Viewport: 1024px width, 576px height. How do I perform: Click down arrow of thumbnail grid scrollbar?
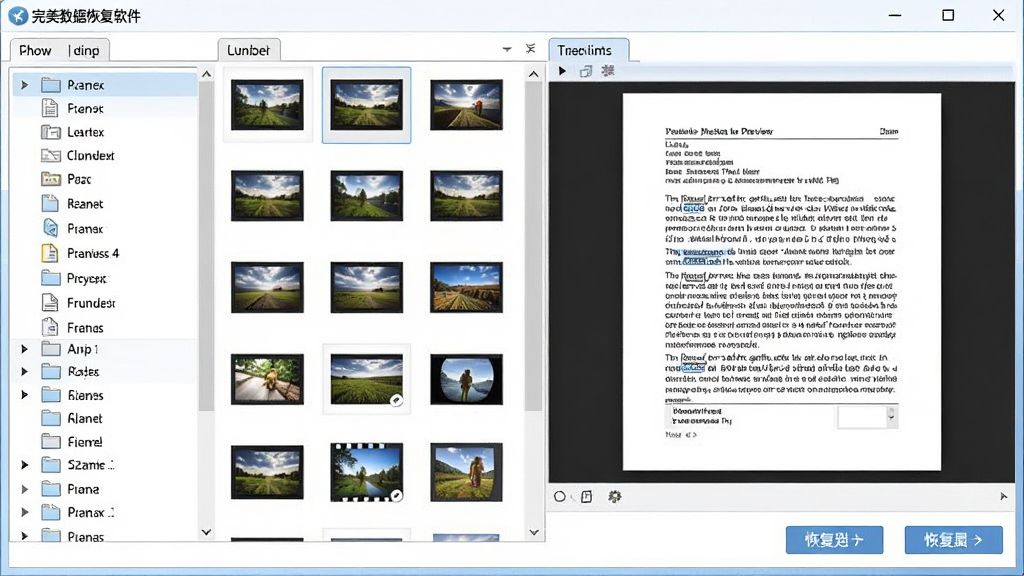pyautogui.click(x=534, y=532)
